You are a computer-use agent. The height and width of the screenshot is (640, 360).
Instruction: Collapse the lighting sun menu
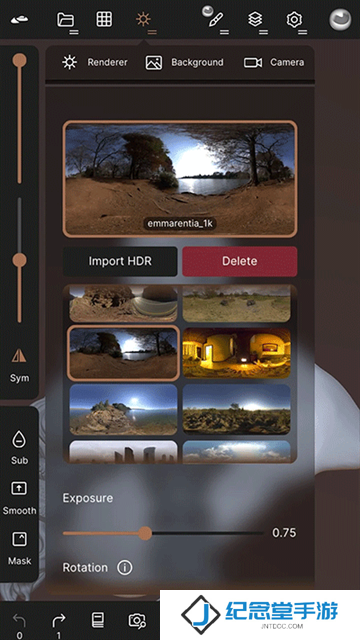[x=144, y=20]
